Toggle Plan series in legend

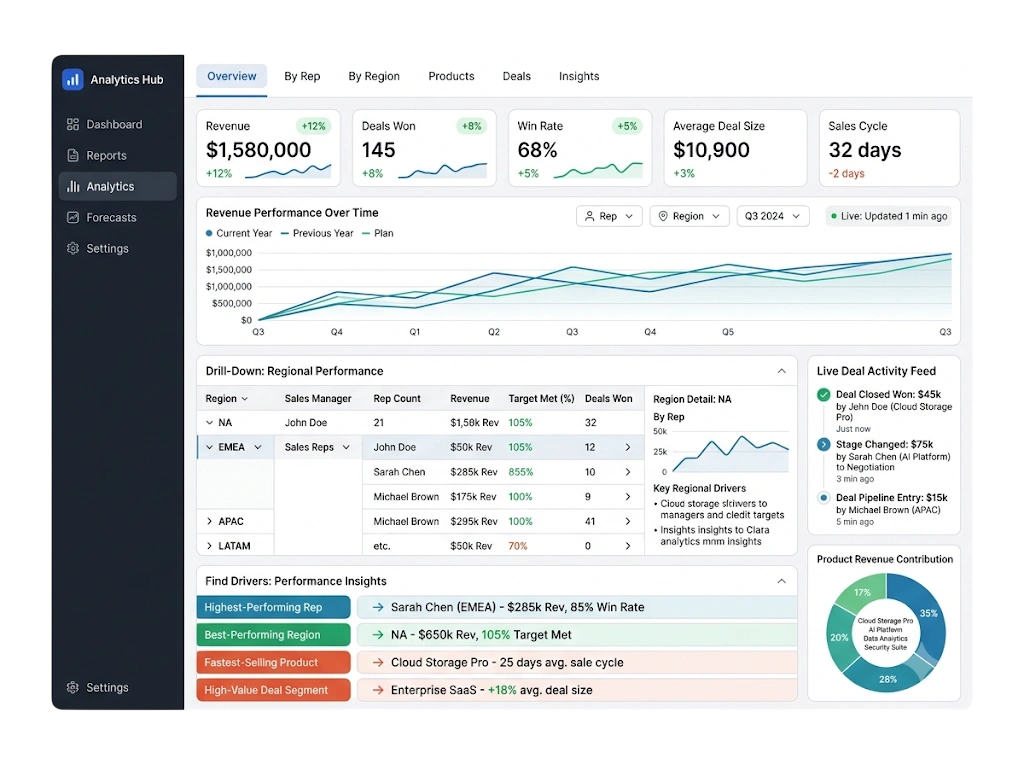tap(378, 233)
